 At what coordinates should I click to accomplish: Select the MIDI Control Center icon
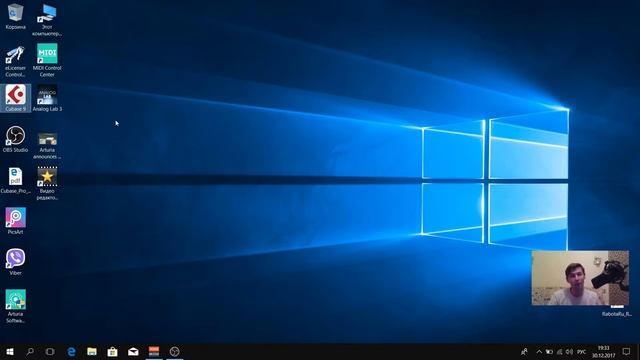point(47,60)
